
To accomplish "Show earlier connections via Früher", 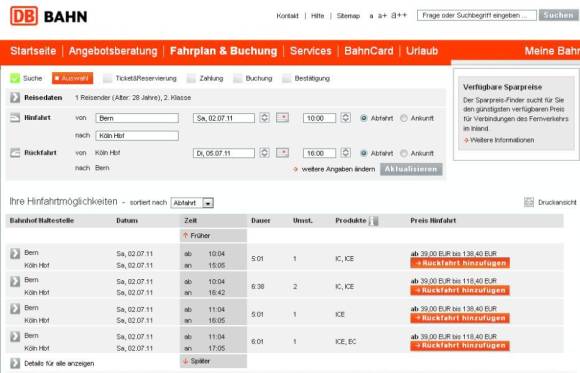I will click(x=200, y=235).
